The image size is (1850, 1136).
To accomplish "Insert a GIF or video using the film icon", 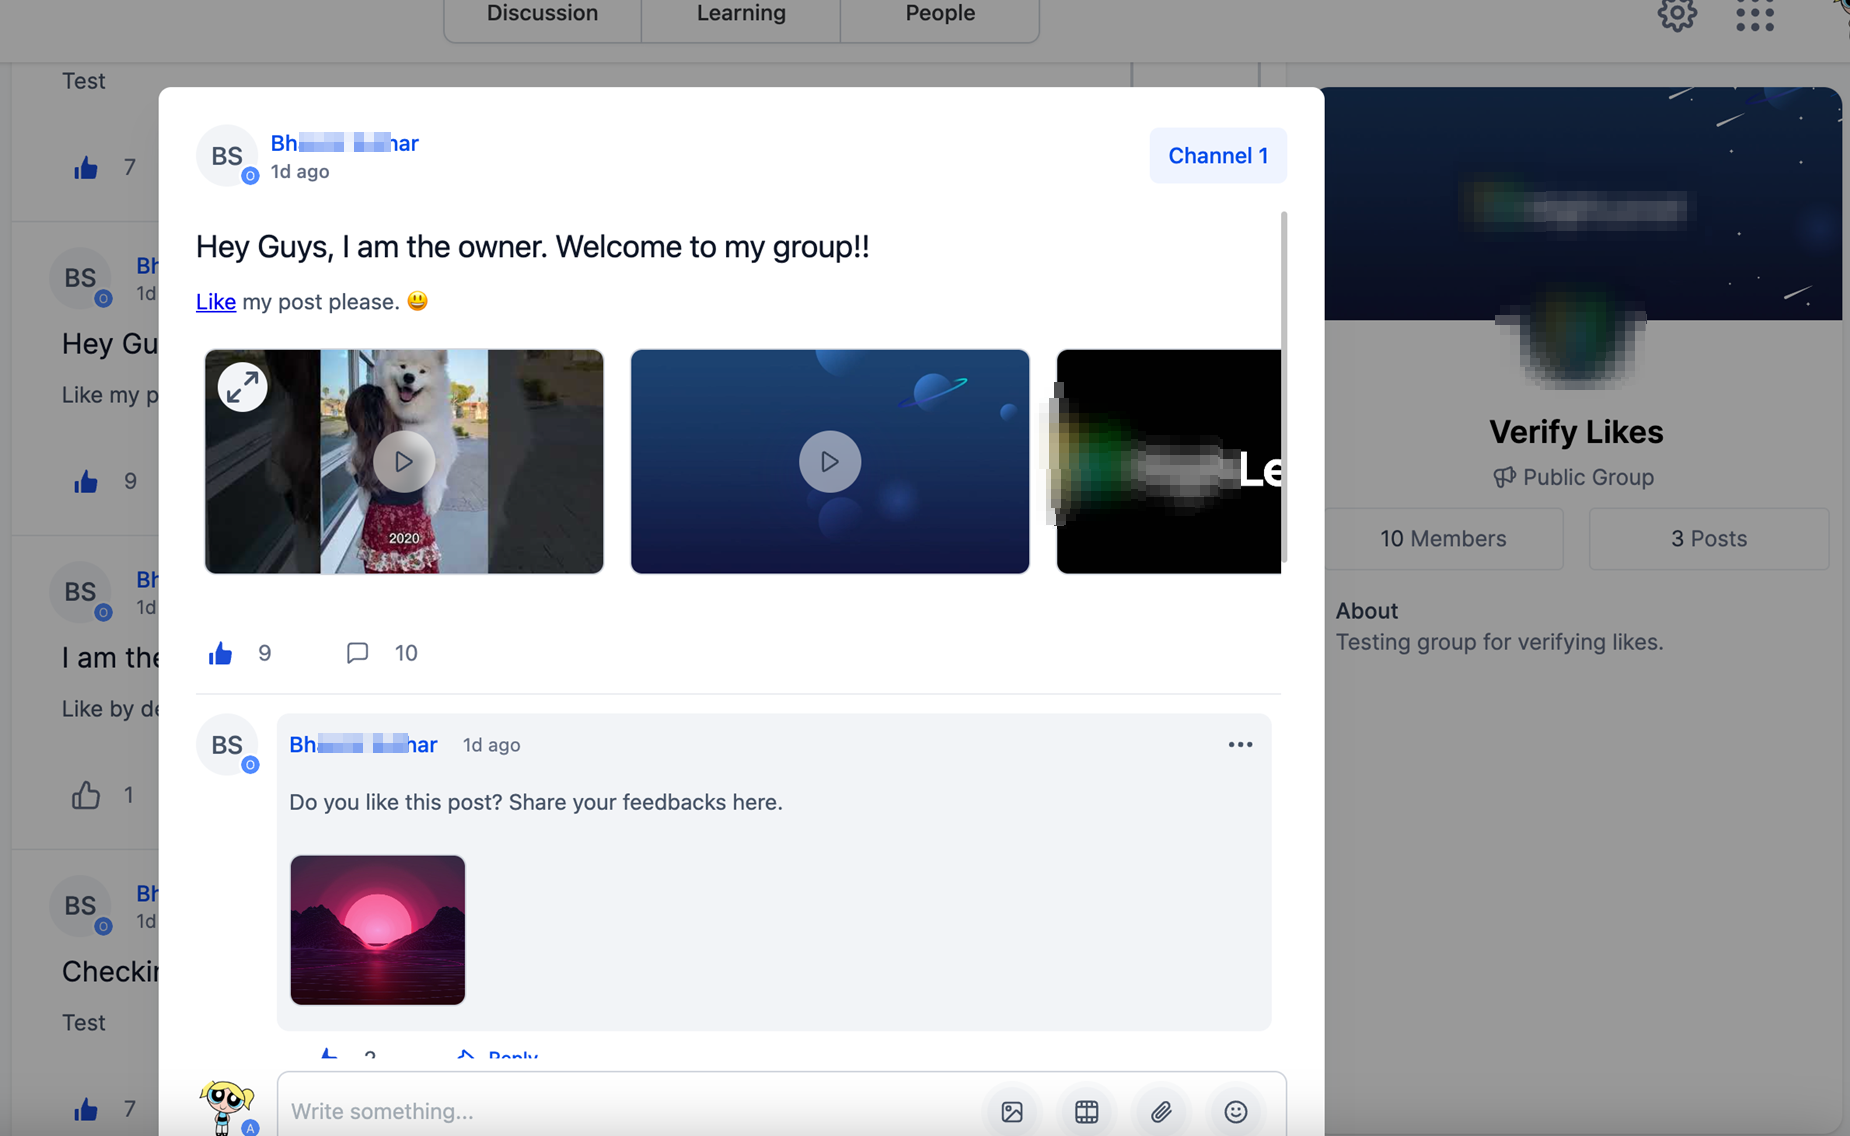I will pyautogui.click(x=1087, y=1111).
